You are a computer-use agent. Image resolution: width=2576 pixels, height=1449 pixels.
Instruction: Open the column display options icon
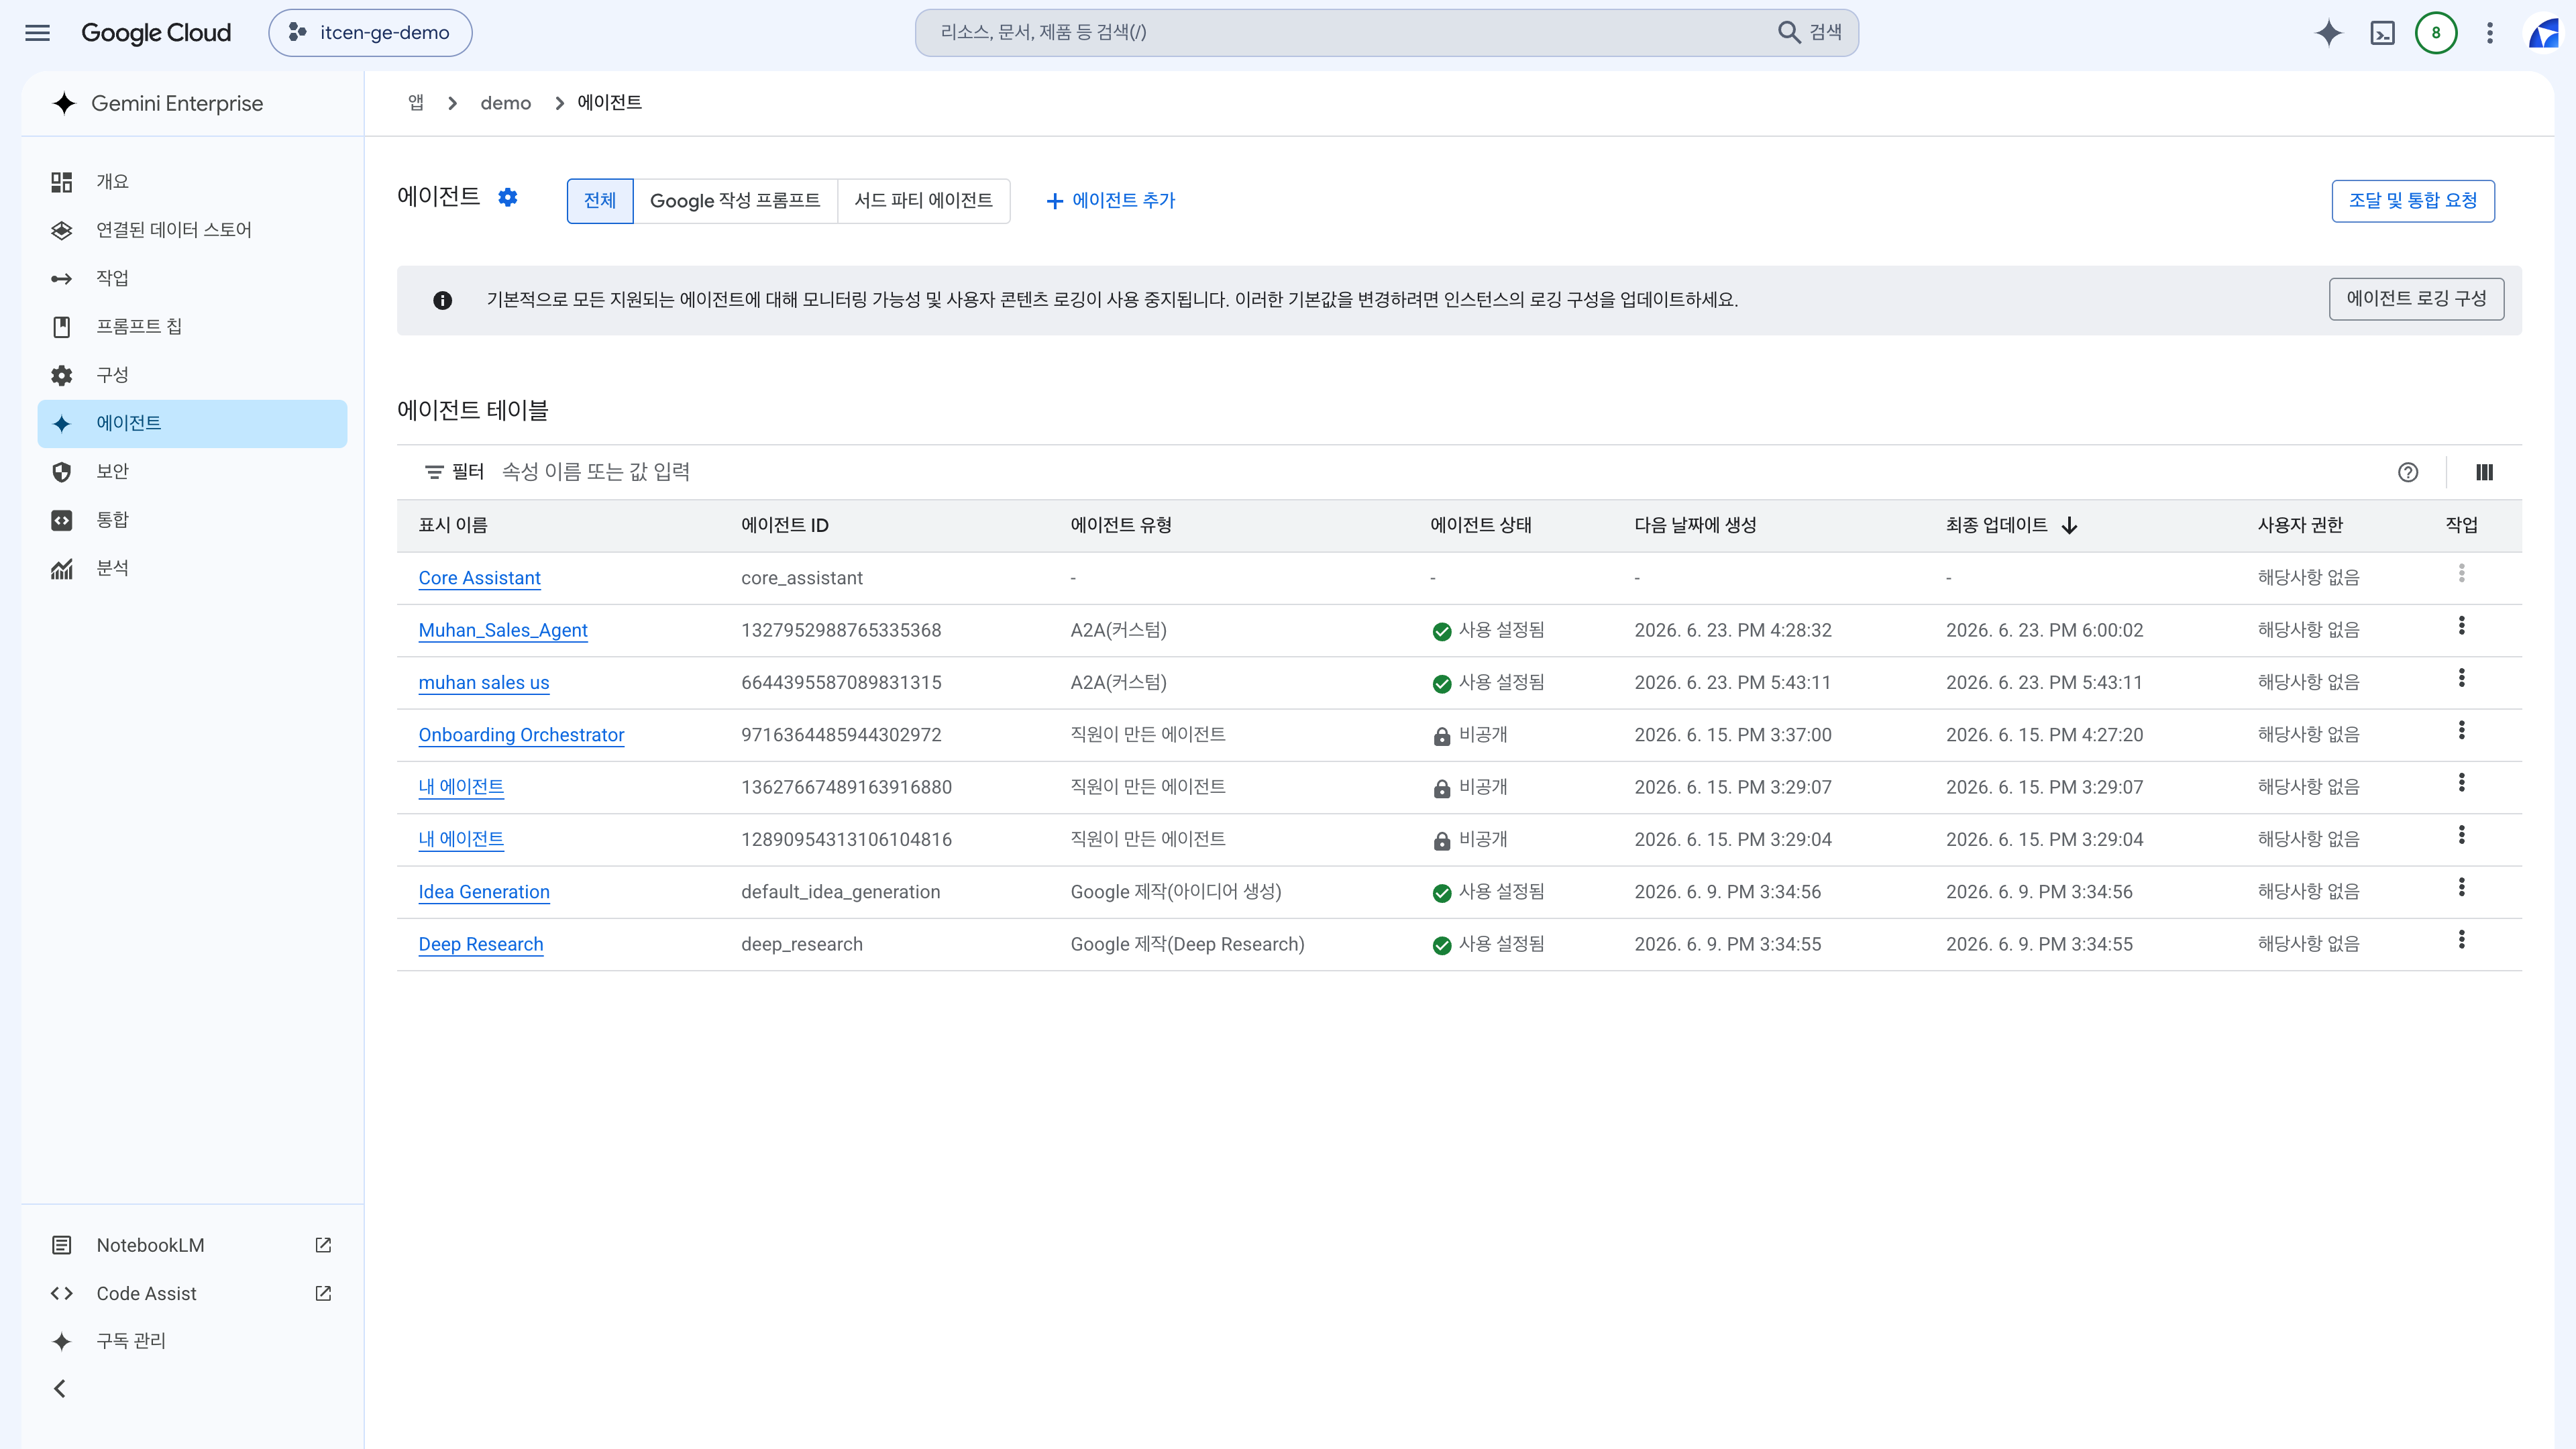tap(2484, 472)
